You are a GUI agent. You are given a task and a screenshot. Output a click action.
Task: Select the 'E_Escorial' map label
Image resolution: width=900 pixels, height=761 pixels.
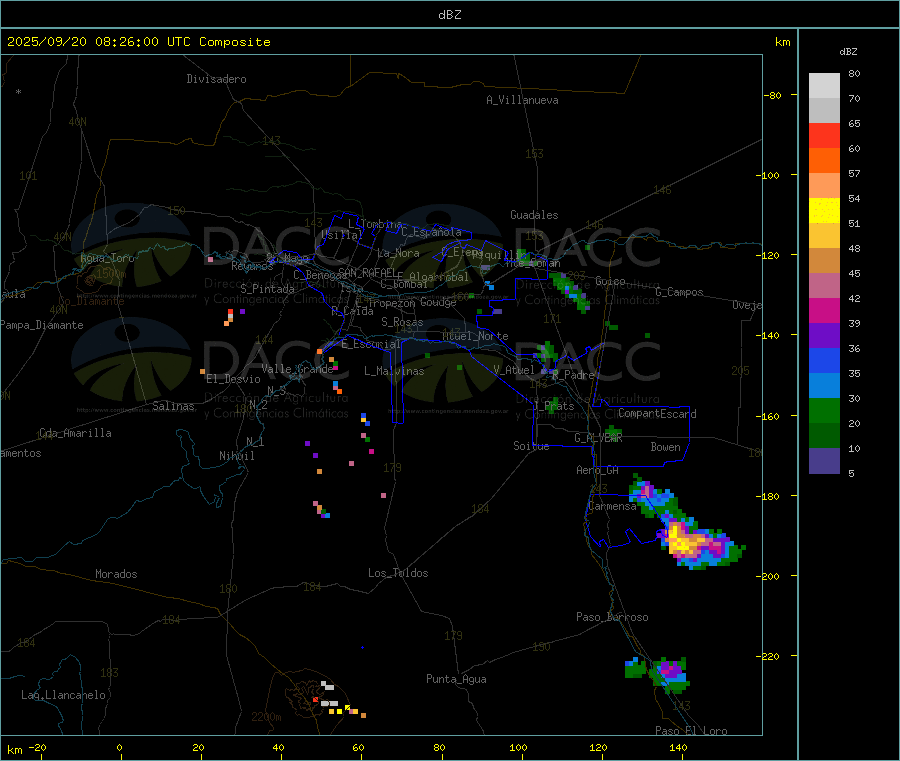click(371, 344)
